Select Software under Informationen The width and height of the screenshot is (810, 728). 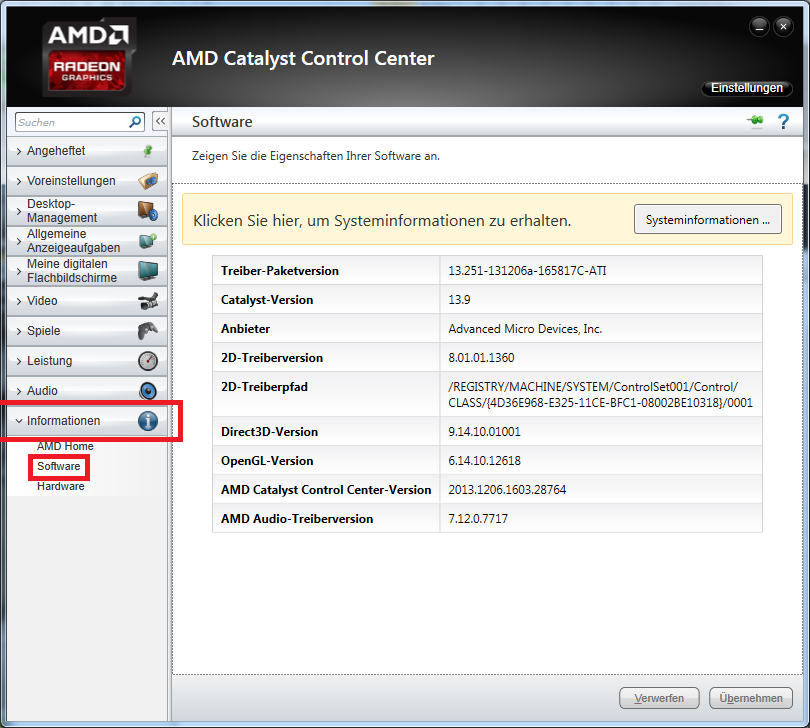tap(58, 466)
